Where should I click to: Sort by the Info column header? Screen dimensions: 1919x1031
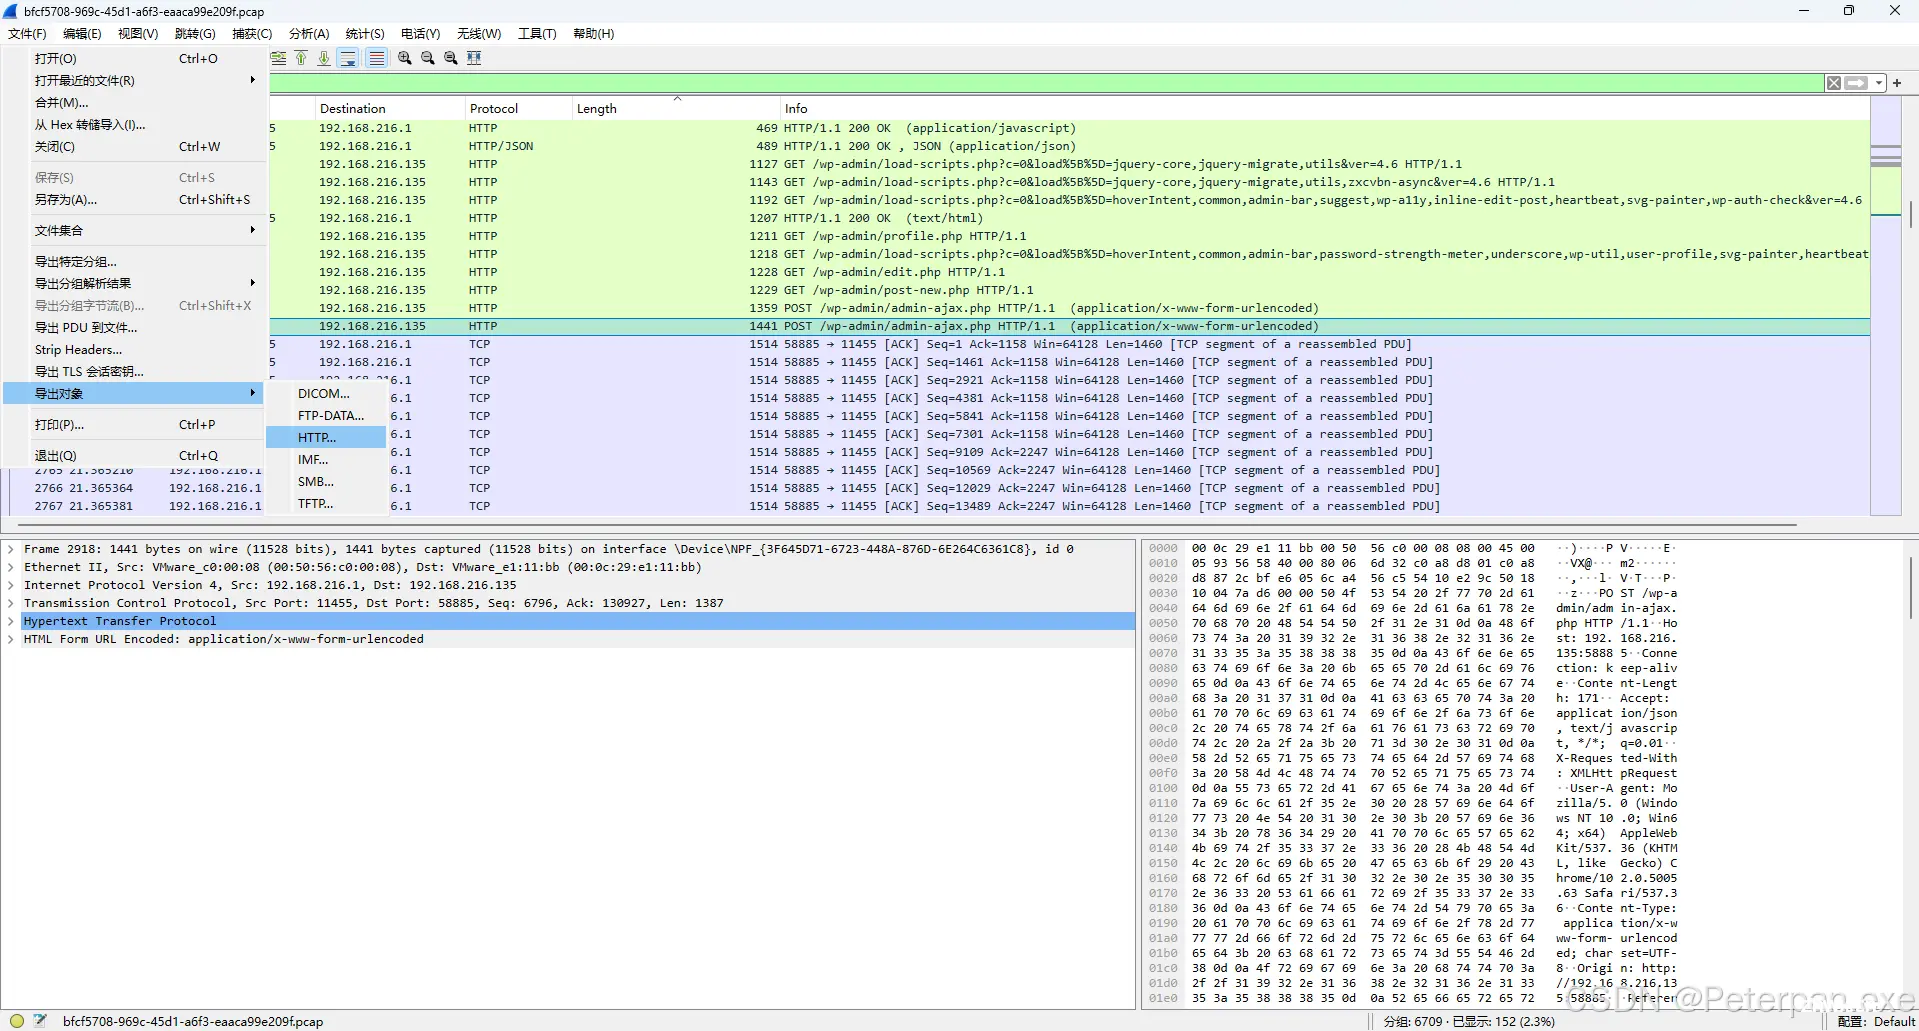click(x=1324, y=108)
